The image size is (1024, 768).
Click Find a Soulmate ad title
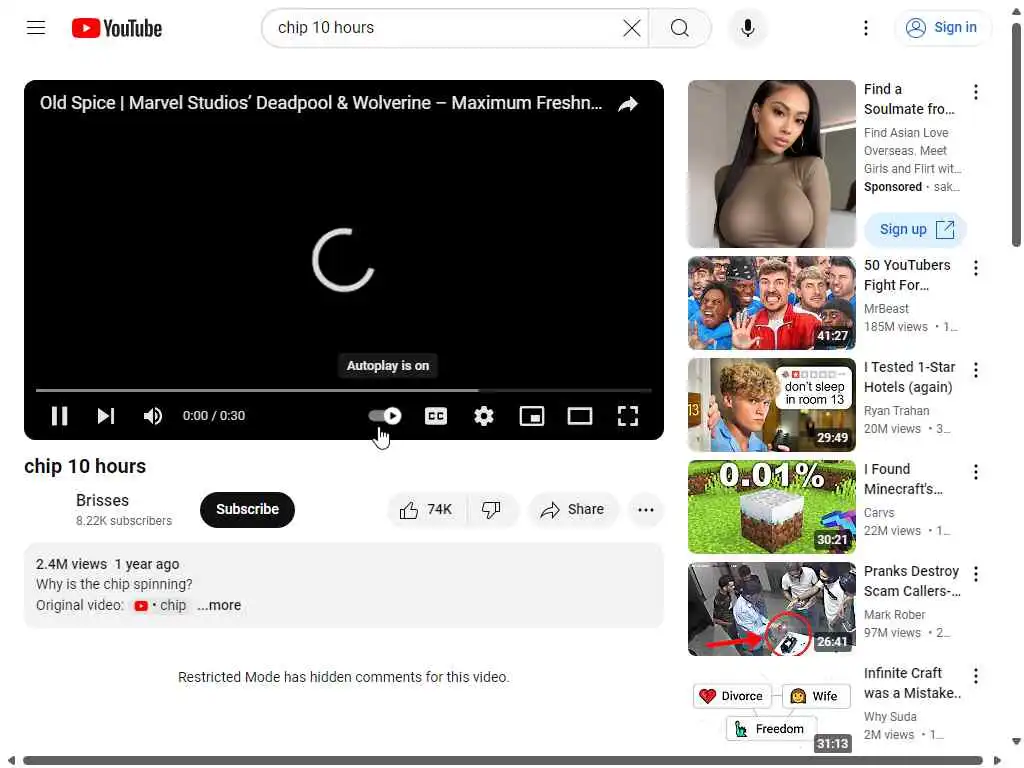pos(909,99)
